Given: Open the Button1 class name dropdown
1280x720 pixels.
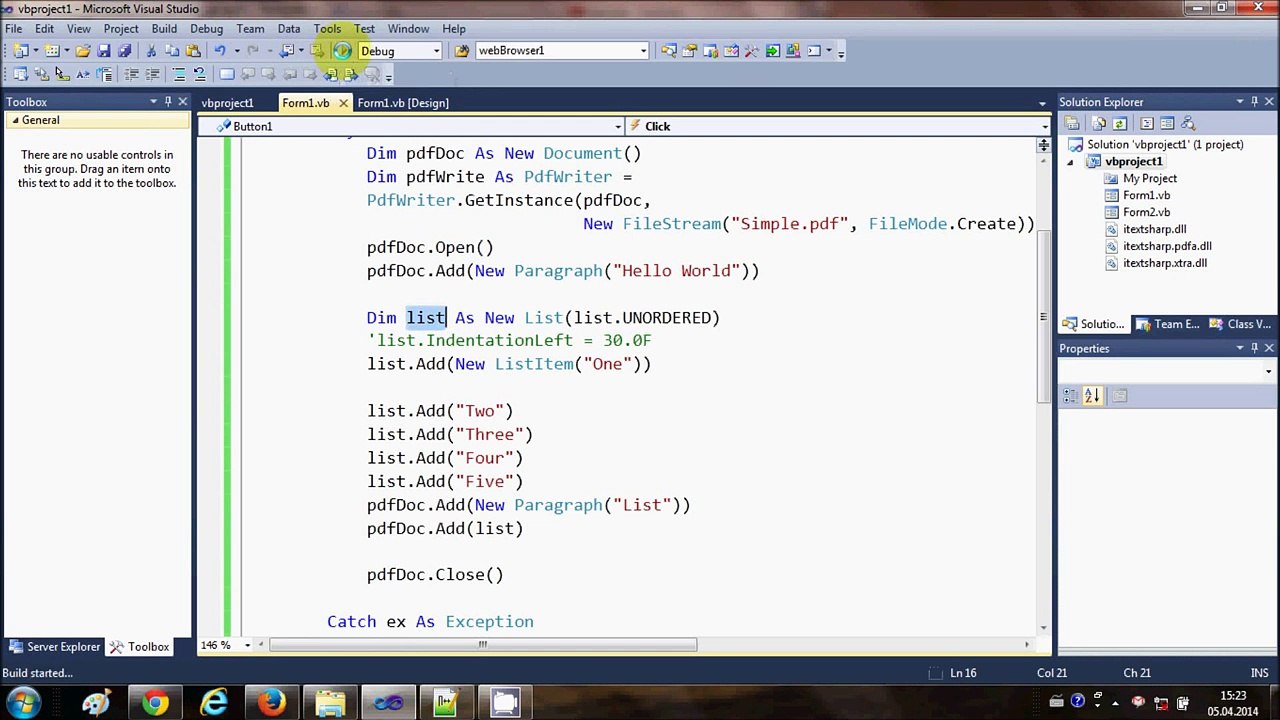Looking at the screenshot, I should tap(618, 126).
